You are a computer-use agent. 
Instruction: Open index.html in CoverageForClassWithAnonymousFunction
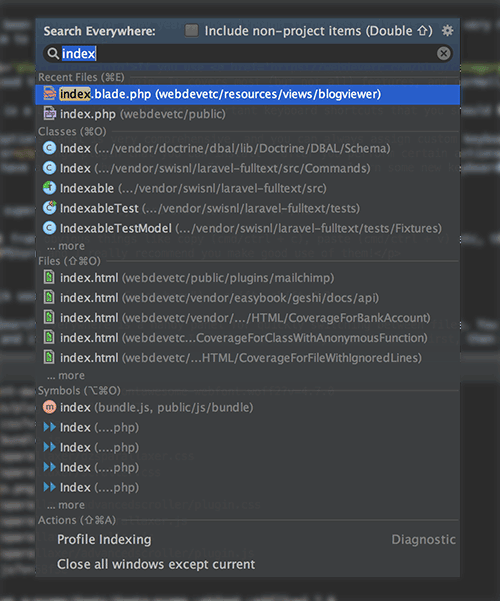coord(248,338)
